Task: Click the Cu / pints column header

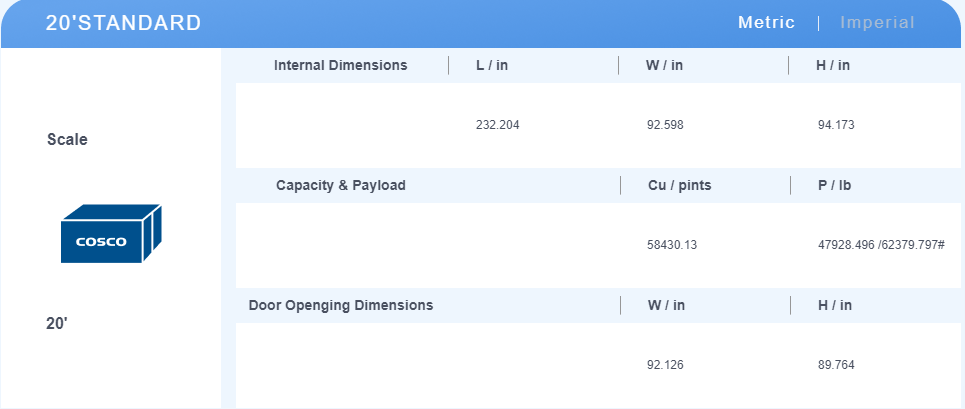Action: click(679, 185)
